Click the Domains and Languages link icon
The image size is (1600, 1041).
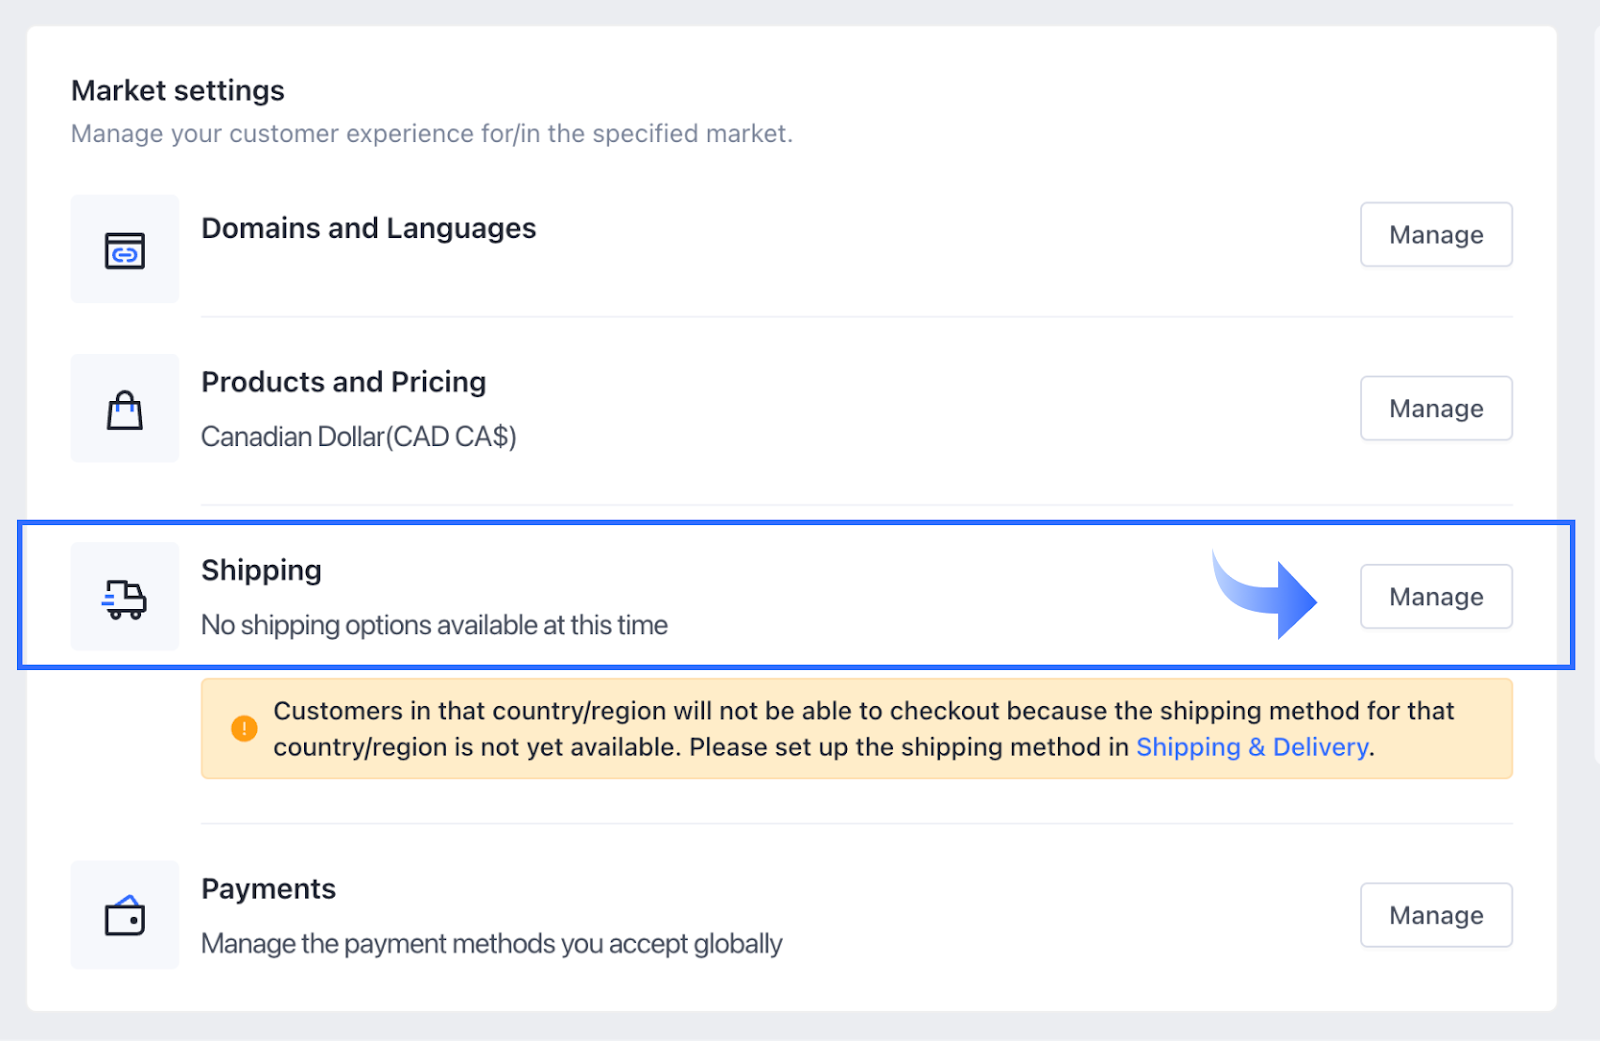[x=125, y=250]
